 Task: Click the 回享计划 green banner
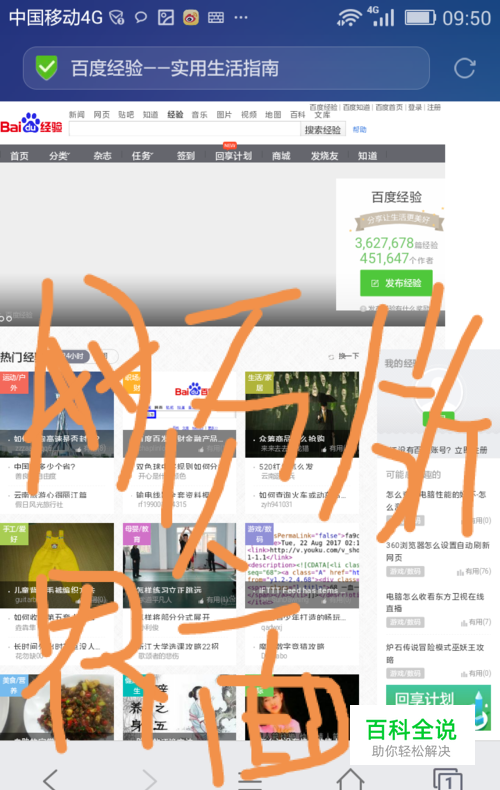click(438, 707)
